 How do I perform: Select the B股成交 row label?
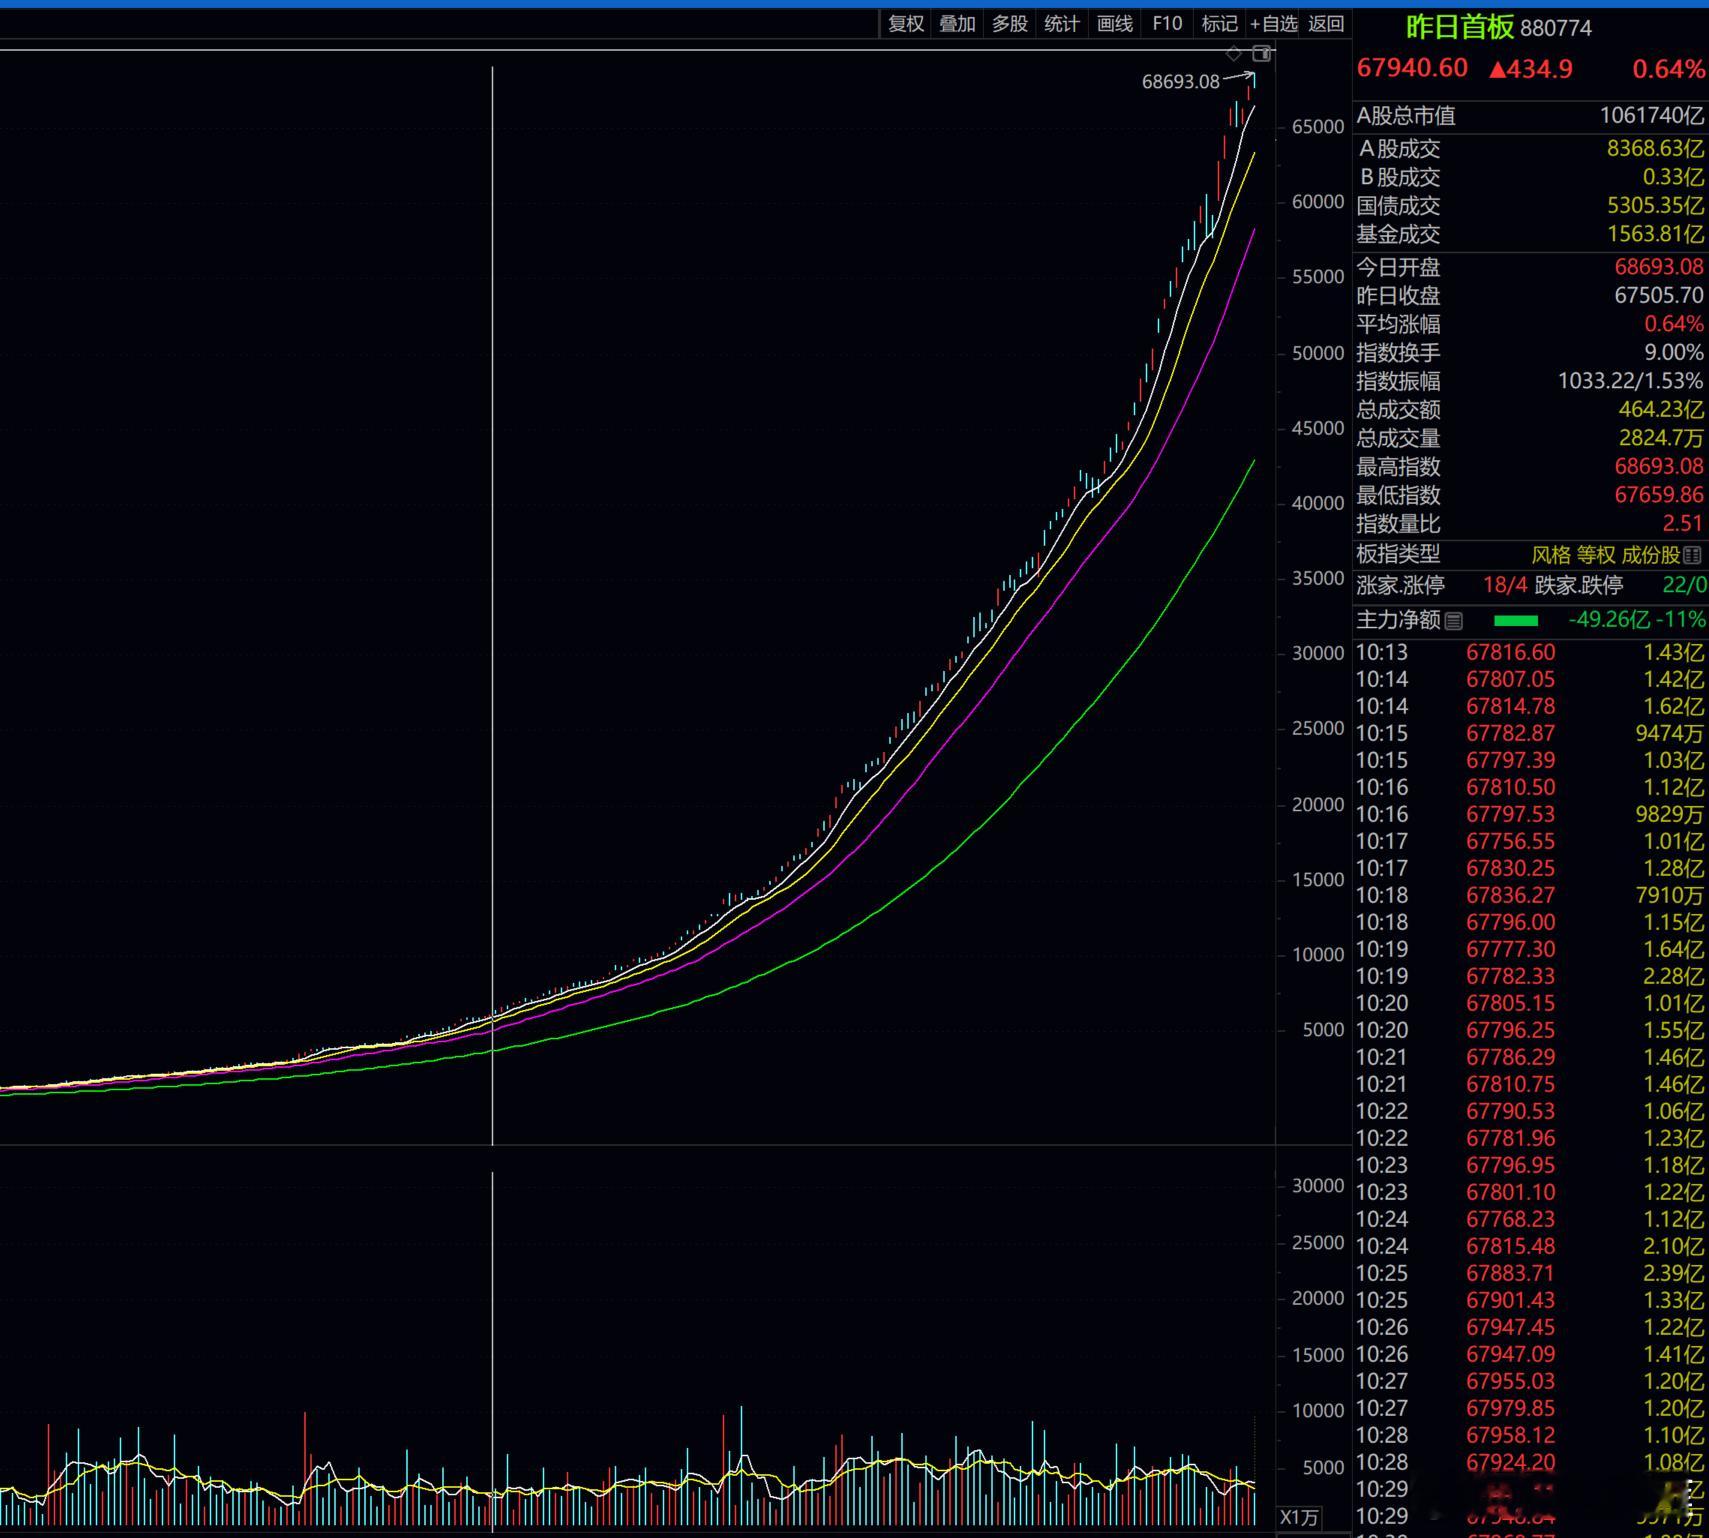[x=1399, y=177]
